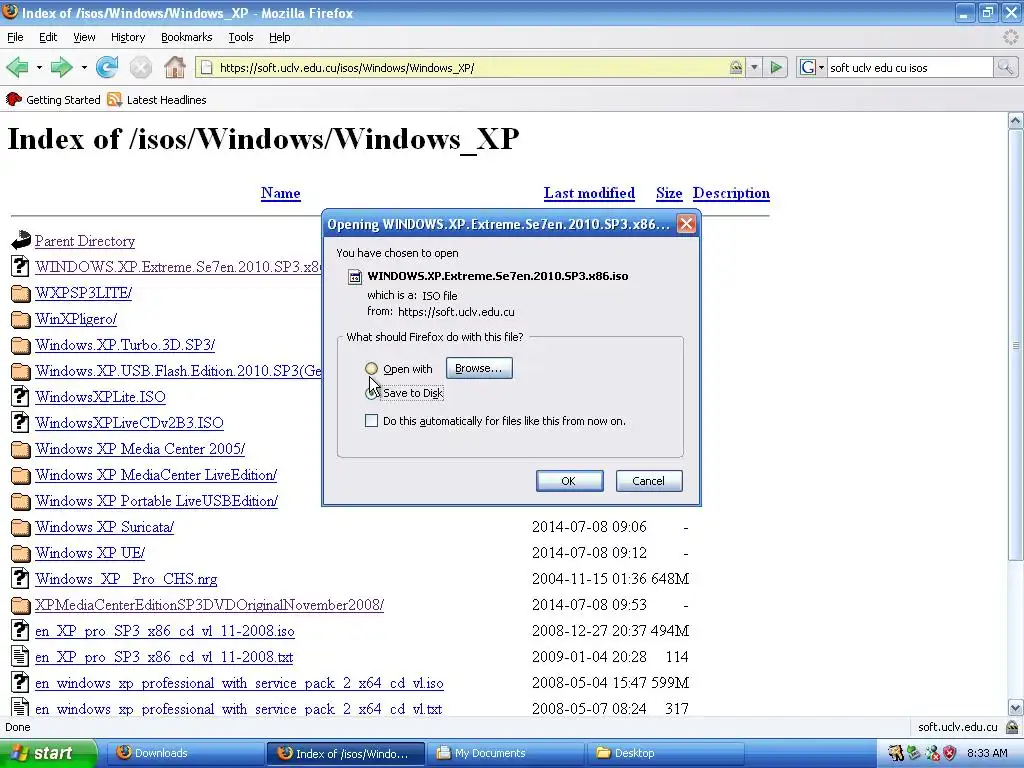Click the search magnifier button
Viewport: 1024px width, 768px height.
point(1005,67)
